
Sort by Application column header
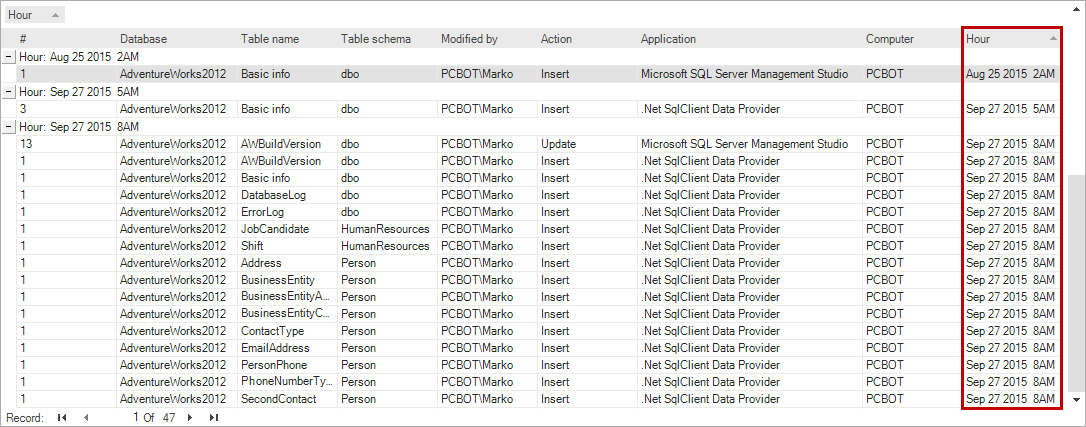668,39
